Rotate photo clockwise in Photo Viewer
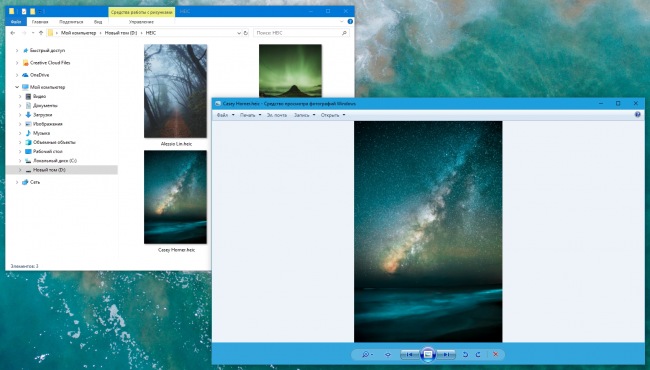 tap(478, 355)
